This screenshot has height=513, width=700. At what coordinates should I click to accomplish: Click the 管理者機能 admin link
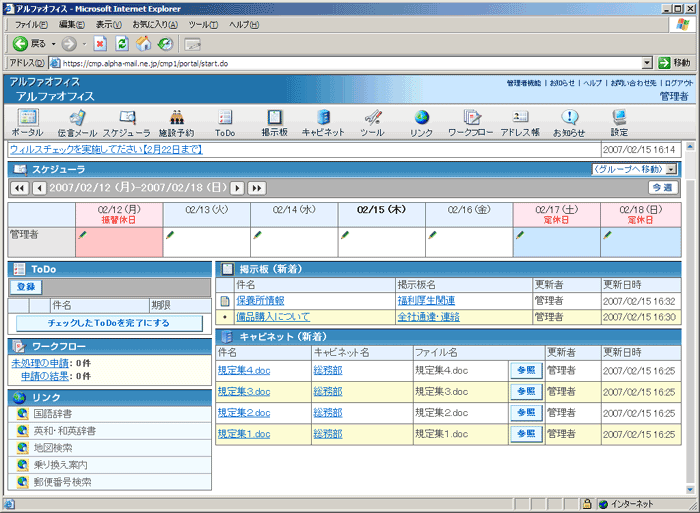point(524,83)
